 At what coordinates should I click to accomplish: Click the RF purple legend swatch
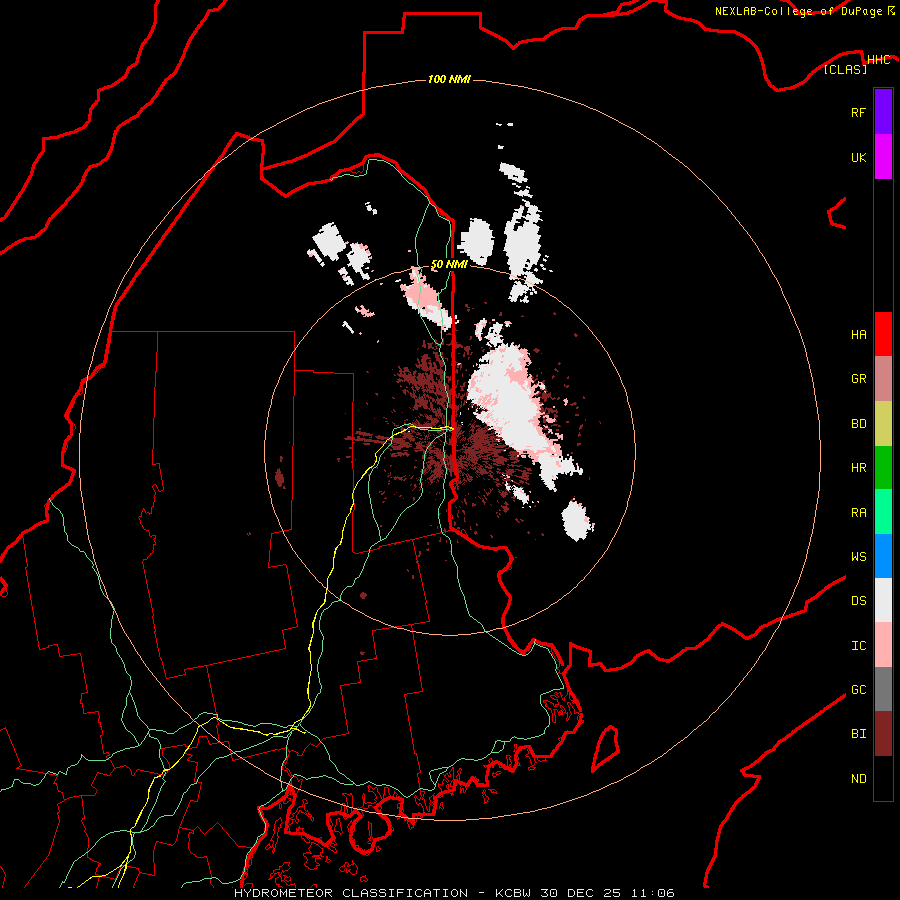click(883, 112)
